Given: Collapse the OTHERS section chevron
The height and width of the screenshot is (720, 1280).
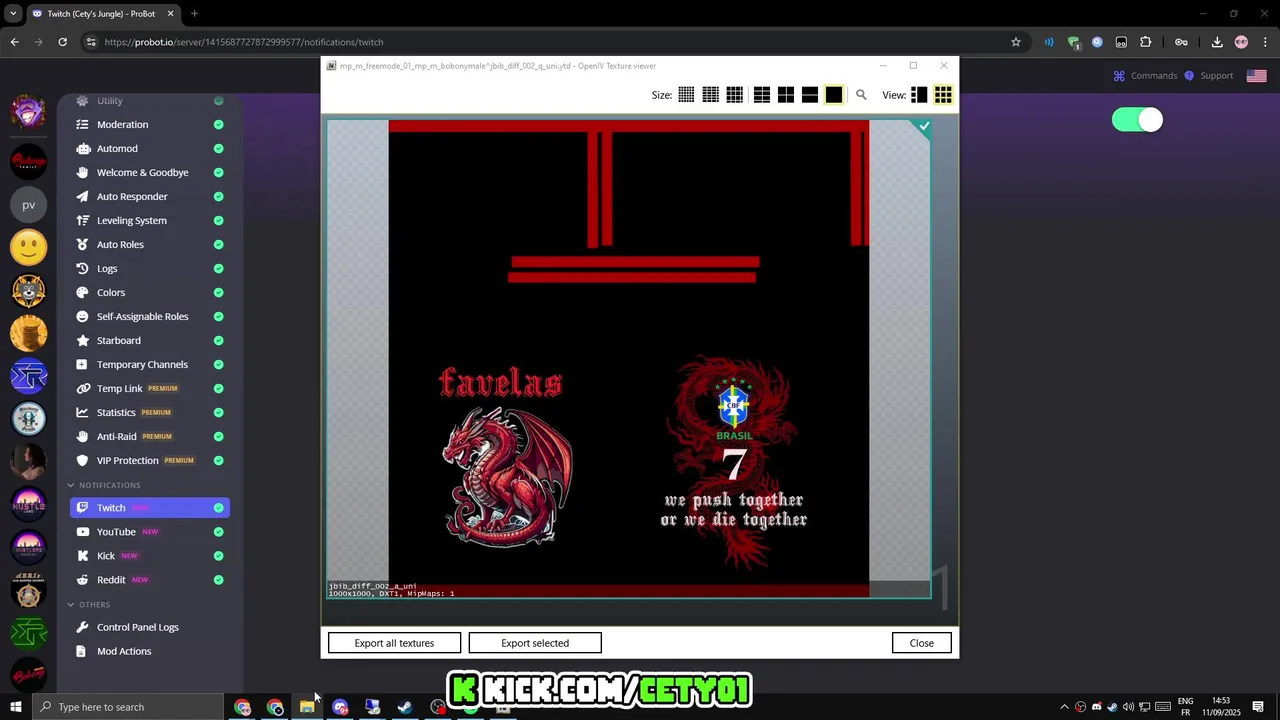Looking at the screenshot, I should pyautogui.click(x=71, y=604).
